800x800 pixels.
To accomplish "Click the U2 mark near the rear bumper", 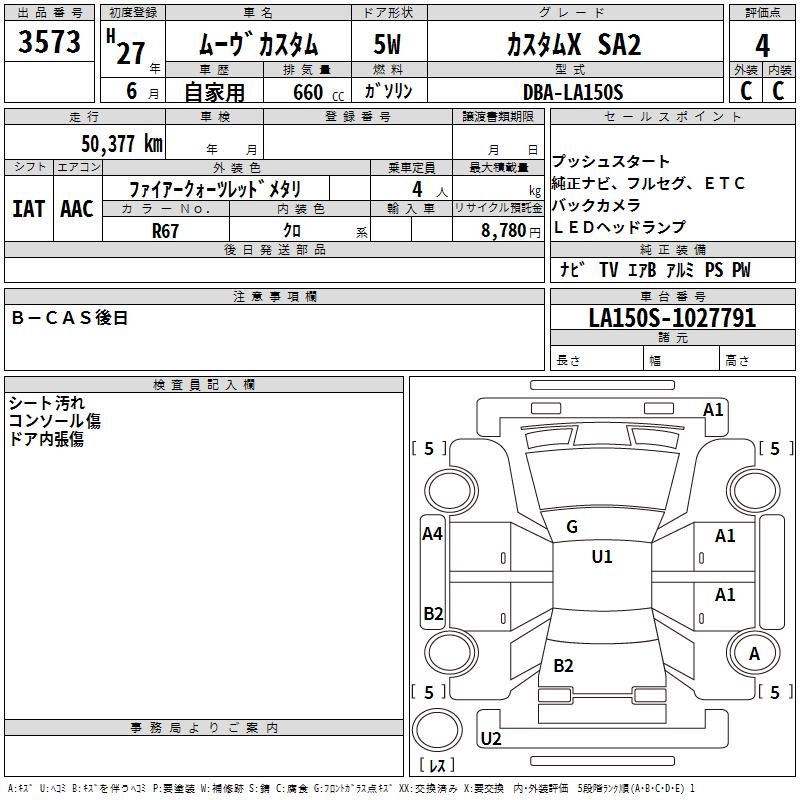I will click(491, 739).
